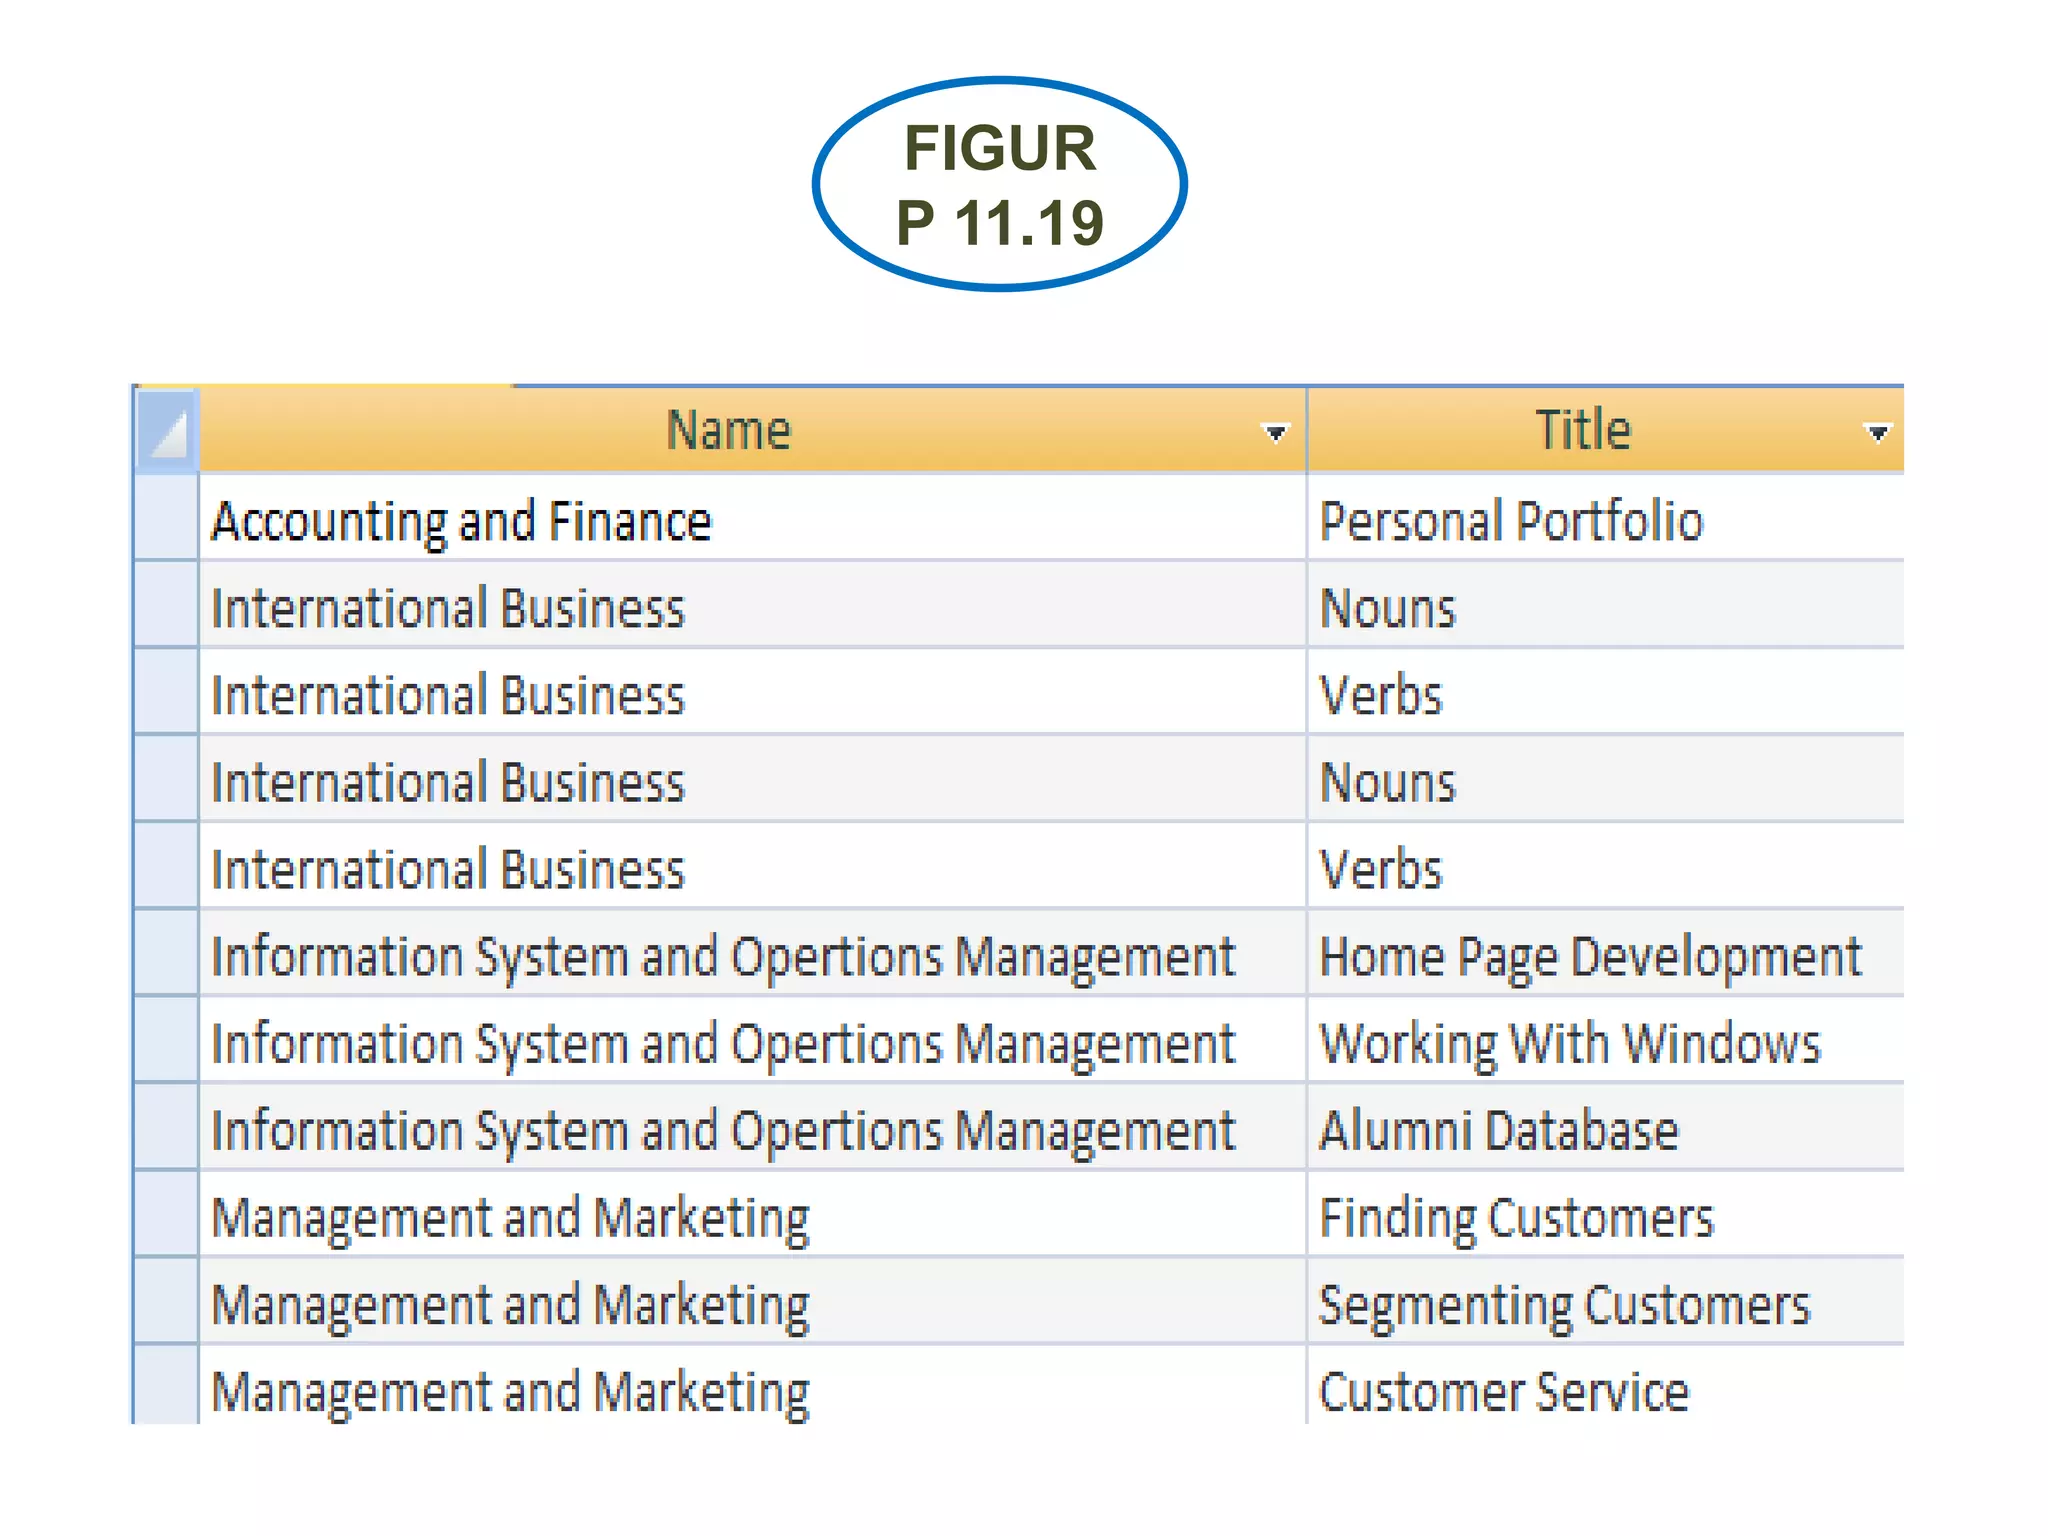The image size is (2048, 1536).
Task: Click the "Alumni Database" title cell
Action: tap(1498, 1130)
